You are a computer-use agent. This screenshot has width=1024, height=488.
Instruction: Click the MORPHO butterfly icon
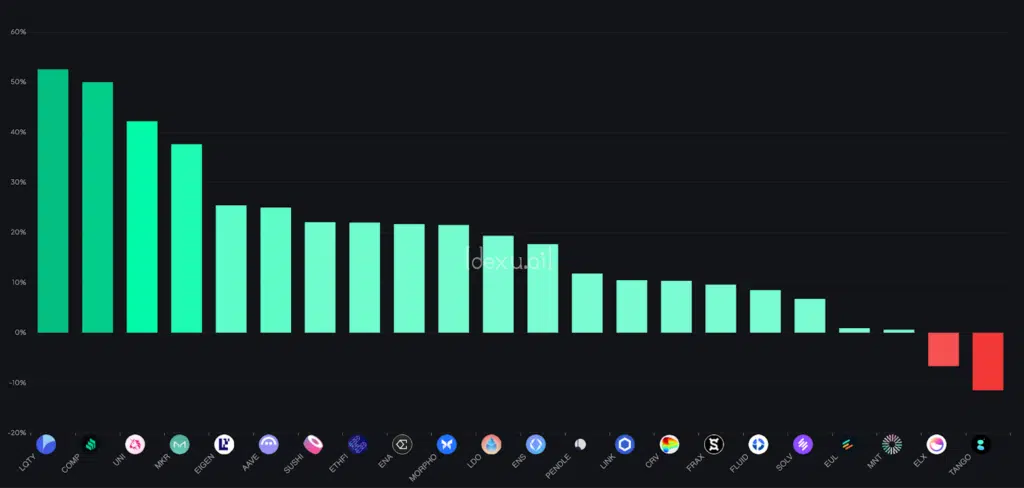(447, 444)
